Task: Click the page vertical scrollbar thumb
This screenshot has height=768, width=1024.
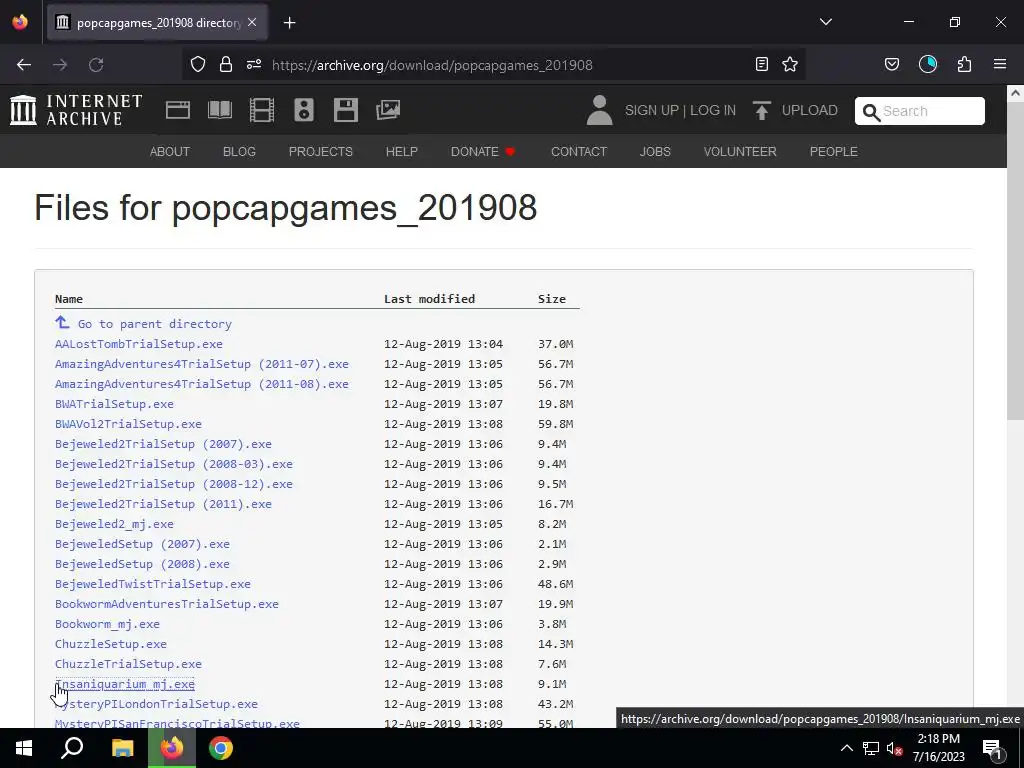Action: coord(1015,261)
